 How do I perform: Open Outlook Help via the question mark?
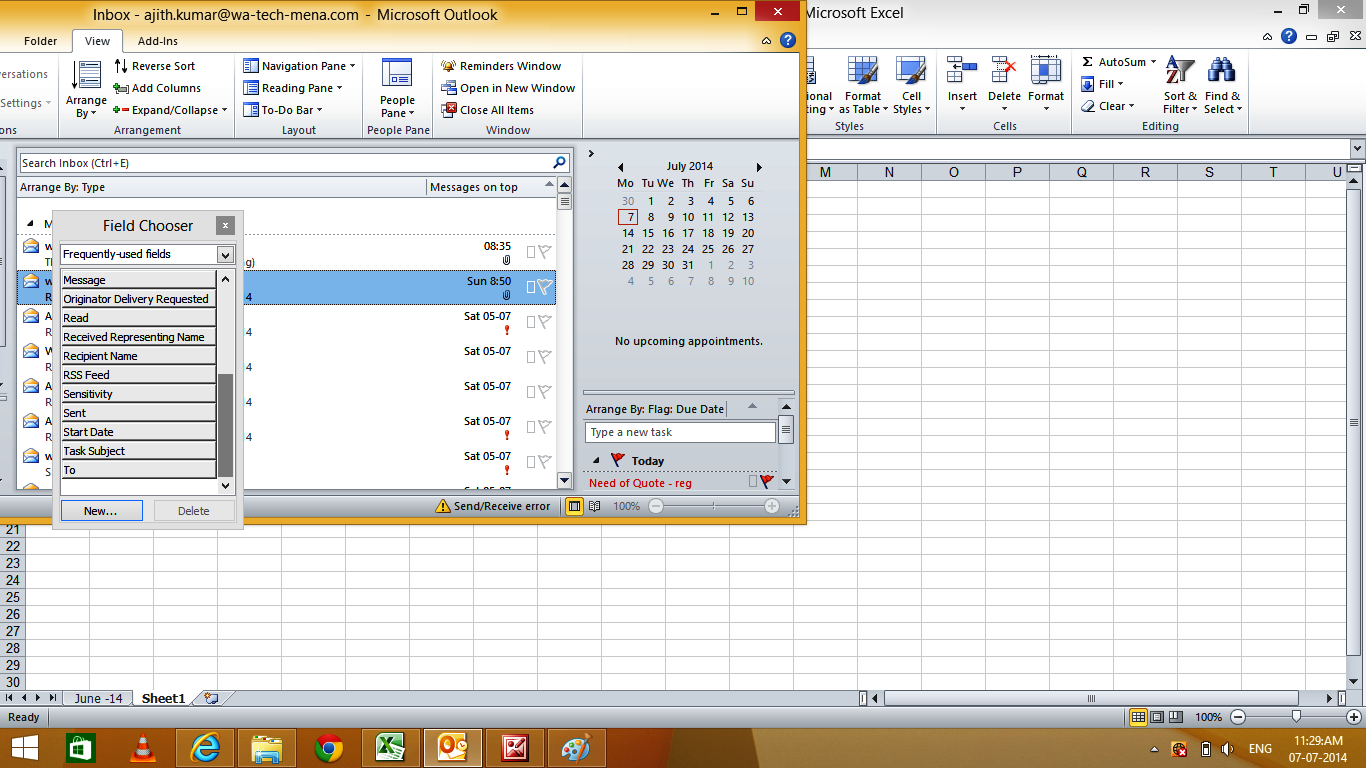tap(788, 41)
